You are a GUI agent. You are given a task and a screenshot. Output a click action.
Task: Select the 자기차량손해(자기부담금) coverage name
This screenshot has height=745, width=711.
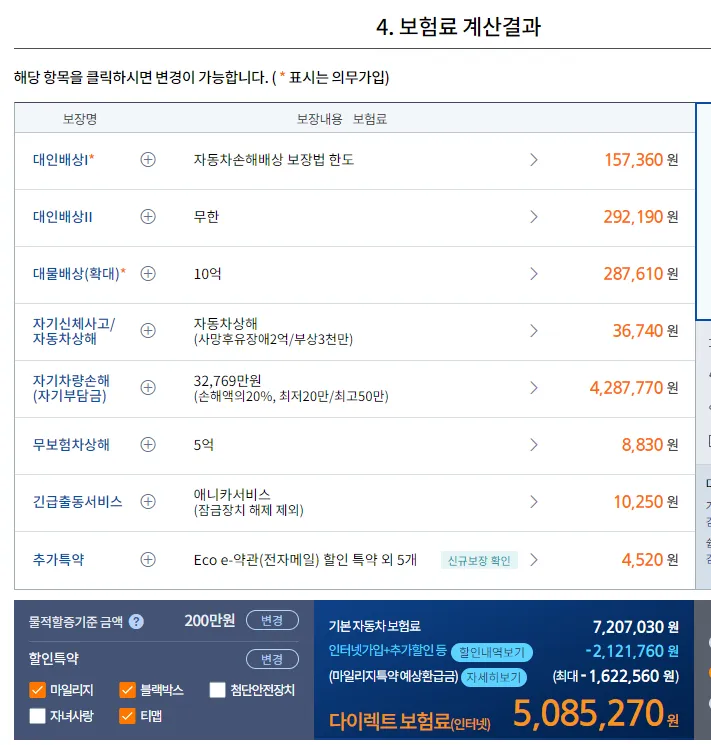(x=71, y=388)
